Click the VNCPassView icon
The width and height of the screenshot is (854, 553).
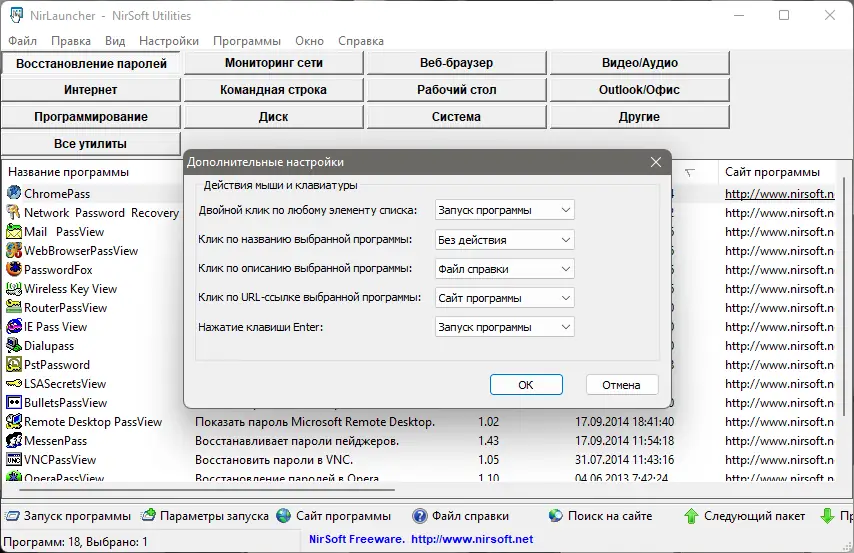14,459
